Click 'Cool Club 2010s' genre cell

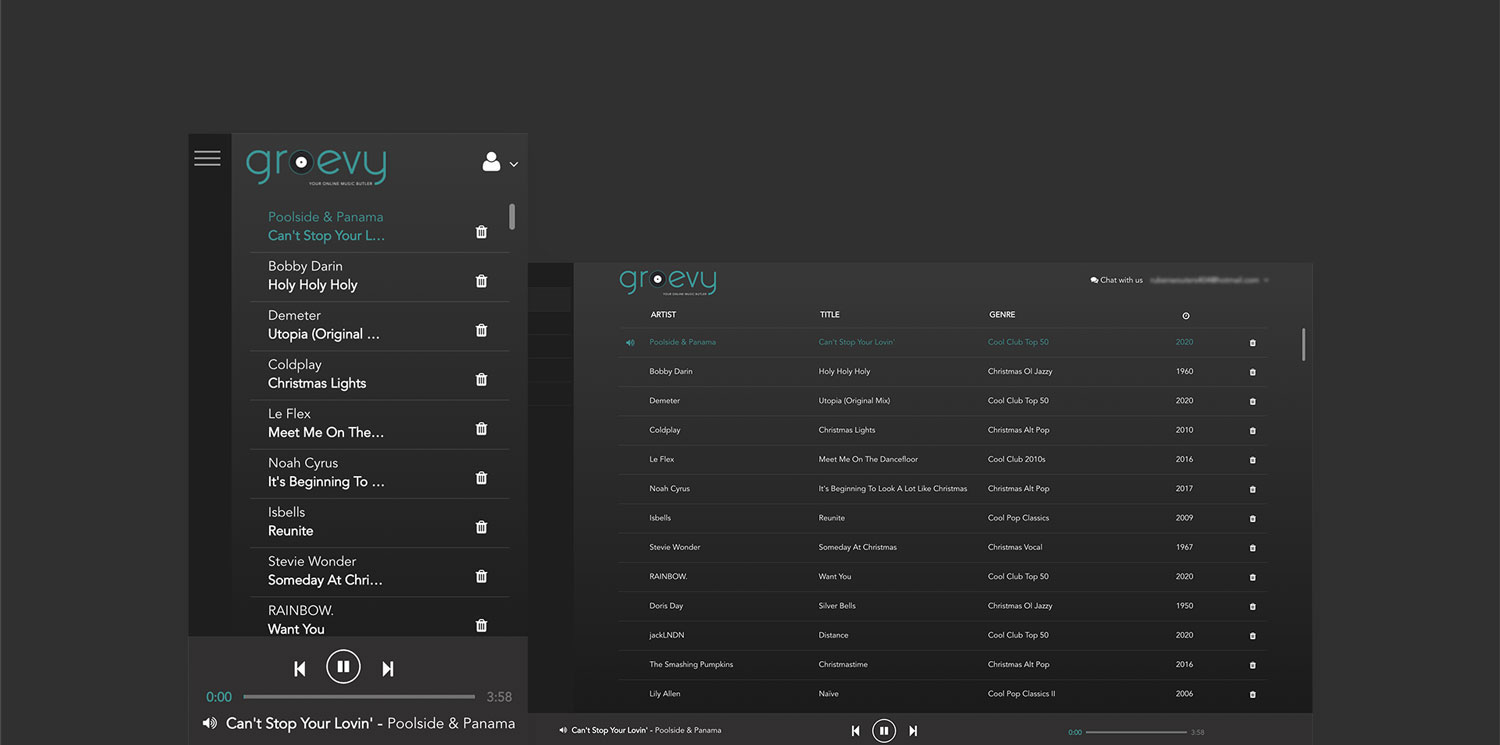pos(1016,459)
